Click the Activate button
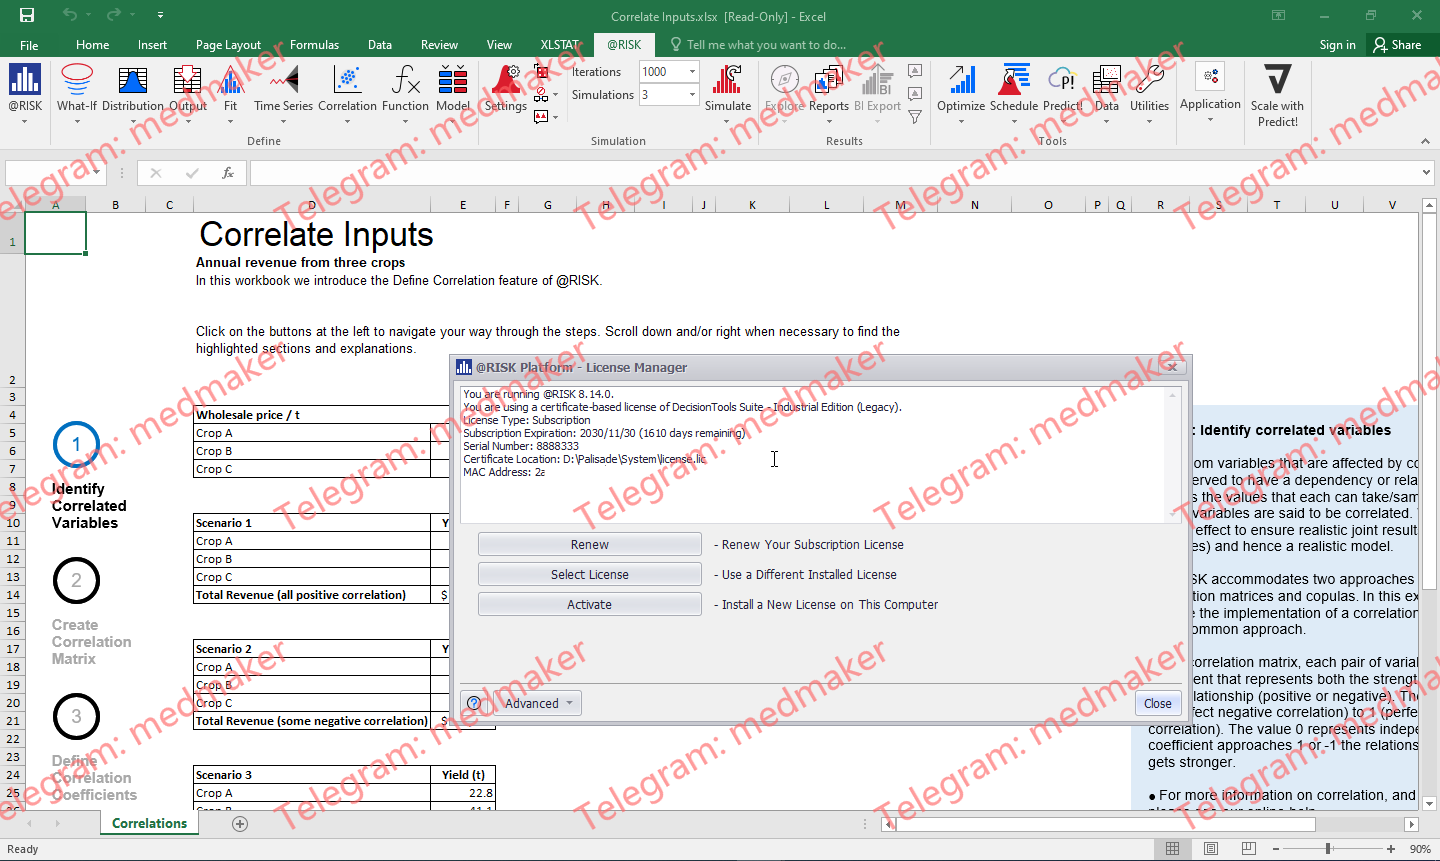This screenshot has width=1440, height=861. (x=590, y=605)
